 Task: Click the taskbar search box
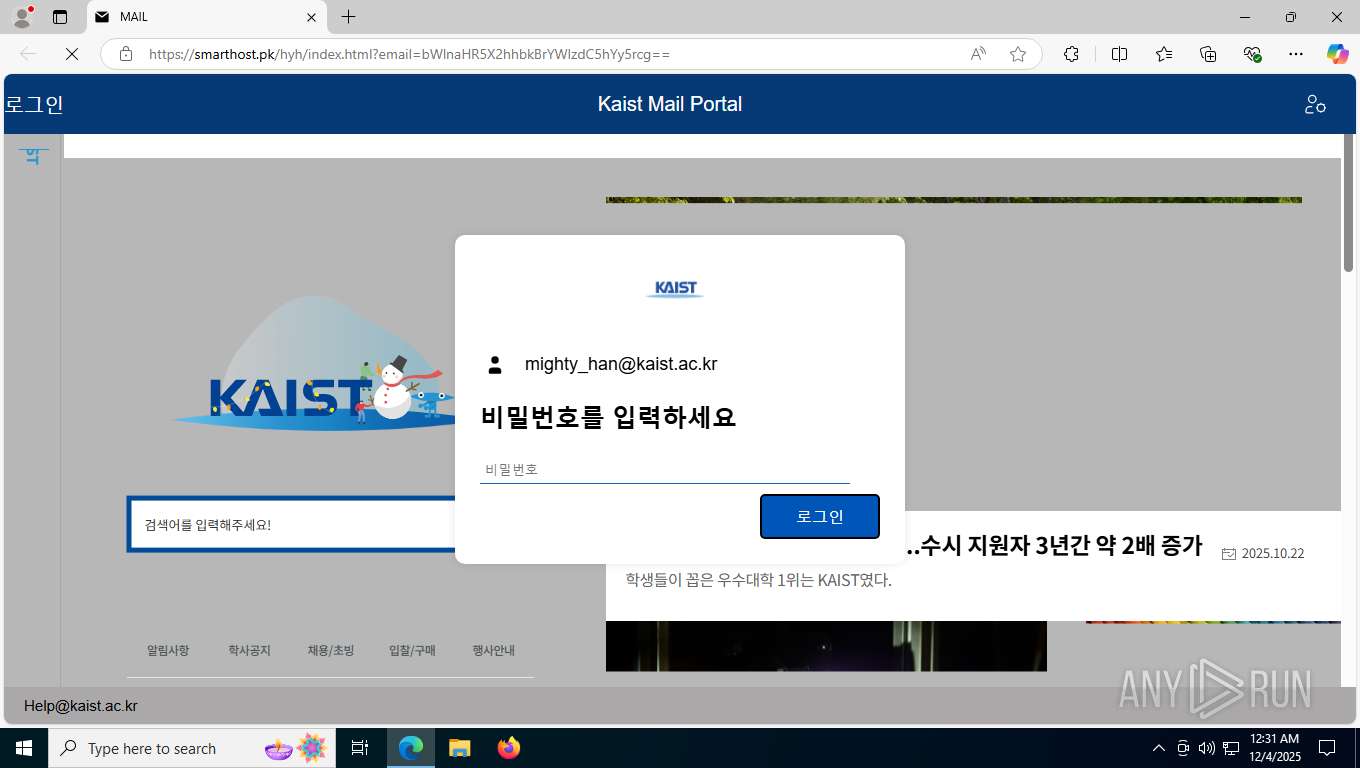click(192, 748)
